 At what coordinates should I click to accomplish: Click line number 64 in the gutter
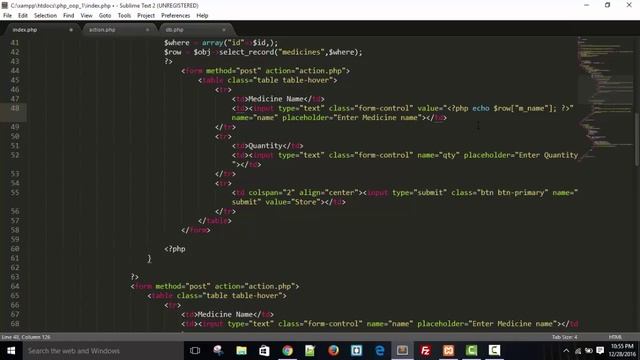(15, 286)
